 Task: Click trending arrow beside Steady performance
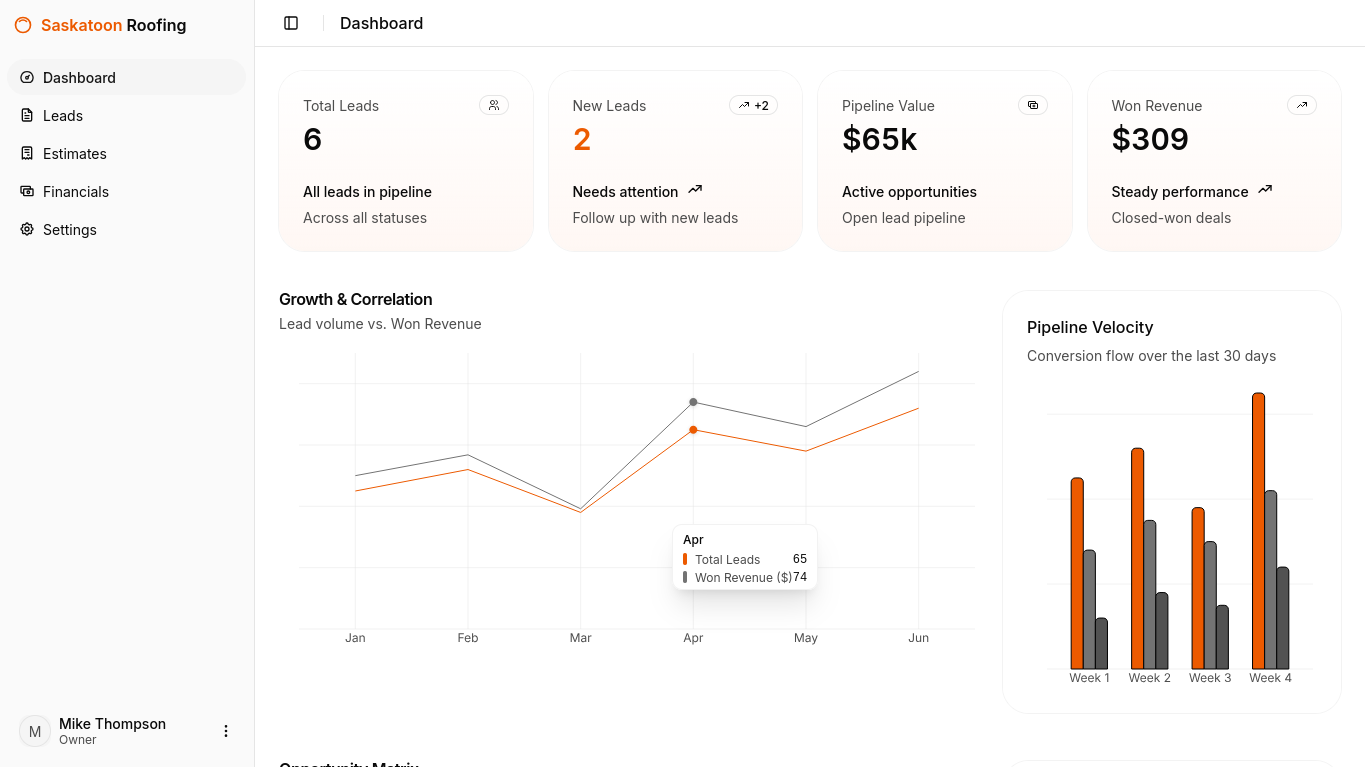click(x=1265, y=190)
